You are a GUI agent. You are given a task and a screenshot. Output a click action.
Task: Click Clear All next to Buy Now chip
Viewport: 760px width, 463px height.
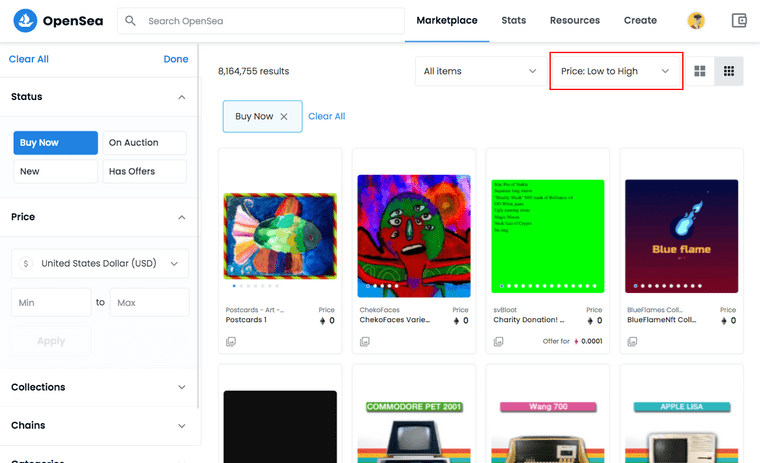coord(327,116)
